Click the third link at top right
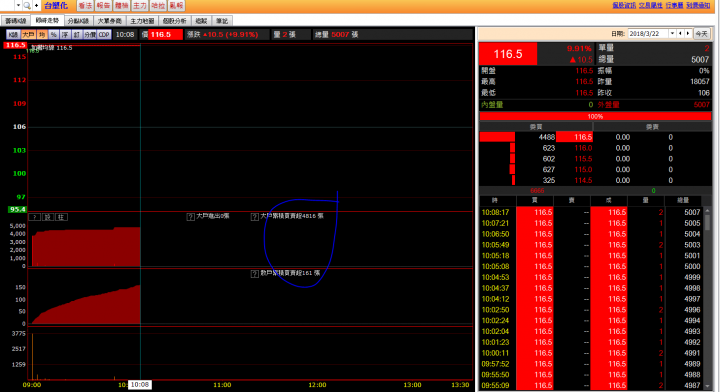This screenshot has width=720, height=392. 675,5
